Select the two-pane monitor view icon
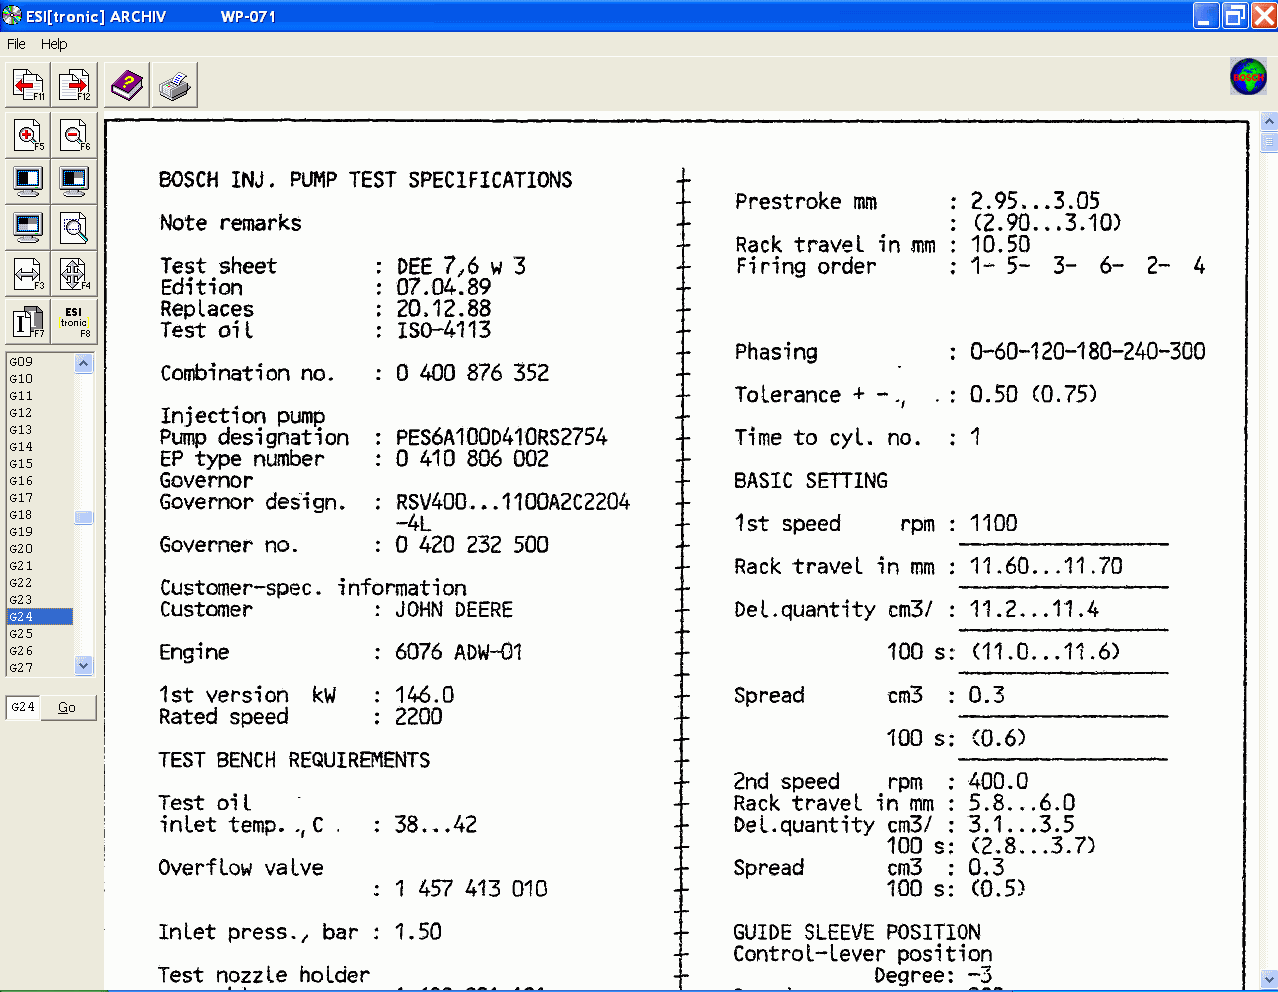 pyautogui.click(x=28, y=180)
